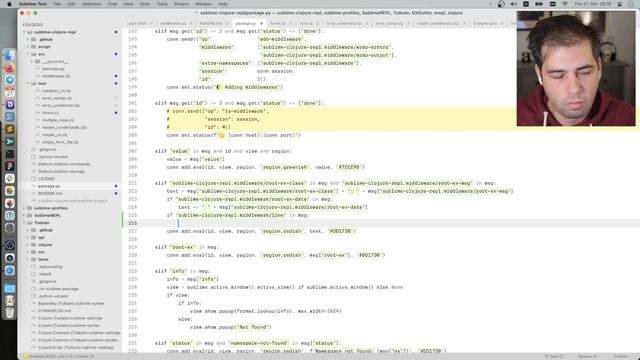Open the Goto menu
This screenshot has width=640, height=360.
click(x=144, y=4)
